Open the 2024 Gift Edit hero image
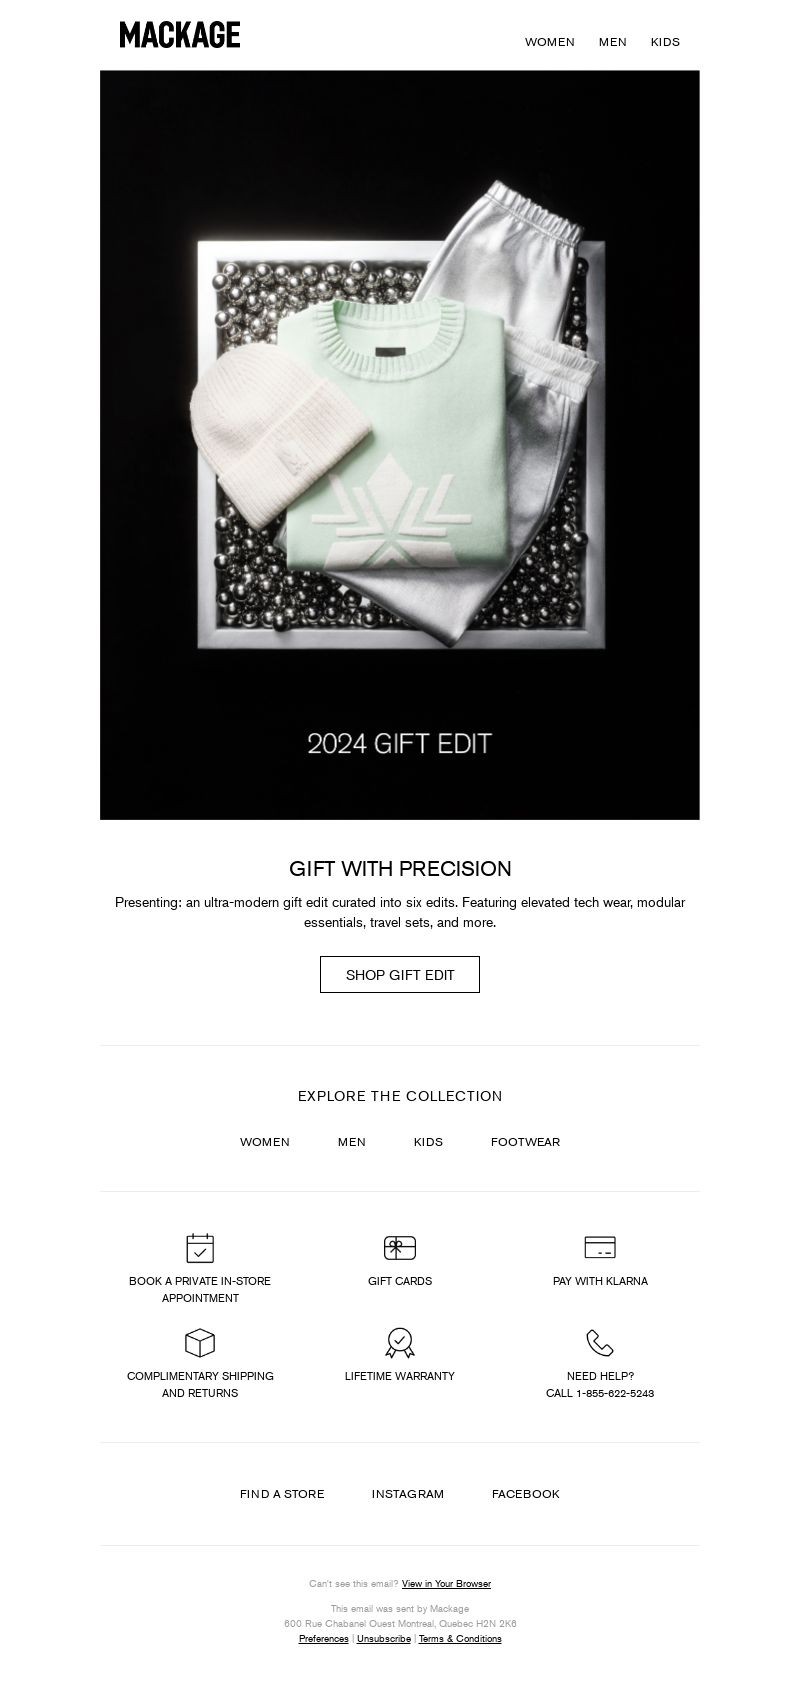The width and height of the screenshot is (800, 1695). coord(400,445)
